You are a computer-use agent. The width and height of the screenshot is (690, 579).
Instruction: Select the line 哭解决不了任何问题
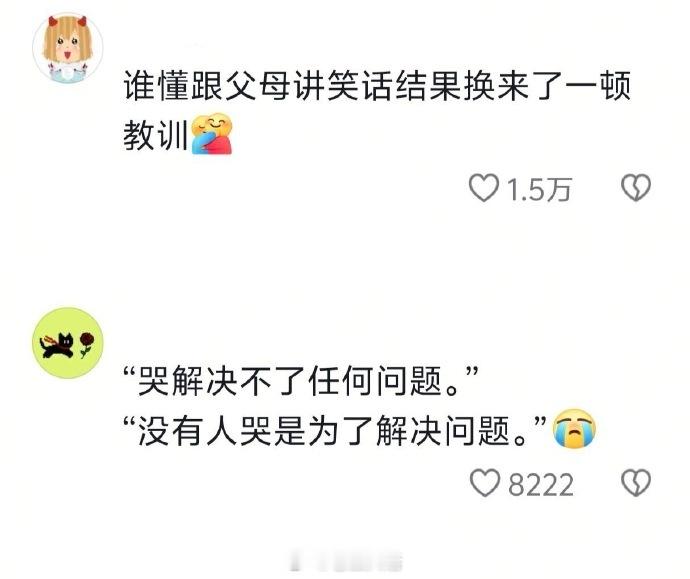click(x=301, y=381)
